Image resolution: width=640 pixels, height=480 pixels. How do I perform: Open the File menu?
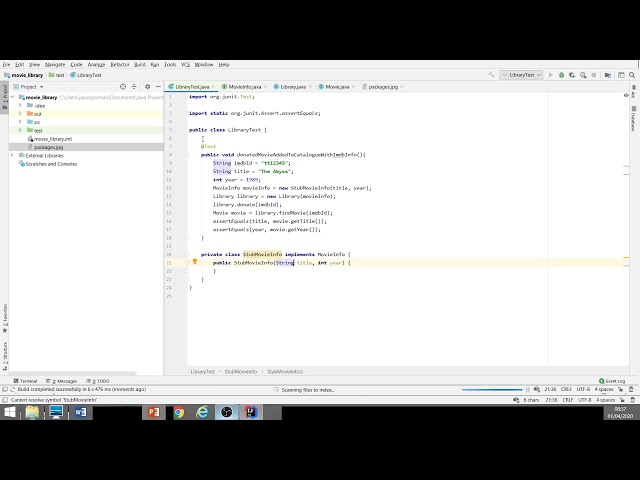(6, 64)
